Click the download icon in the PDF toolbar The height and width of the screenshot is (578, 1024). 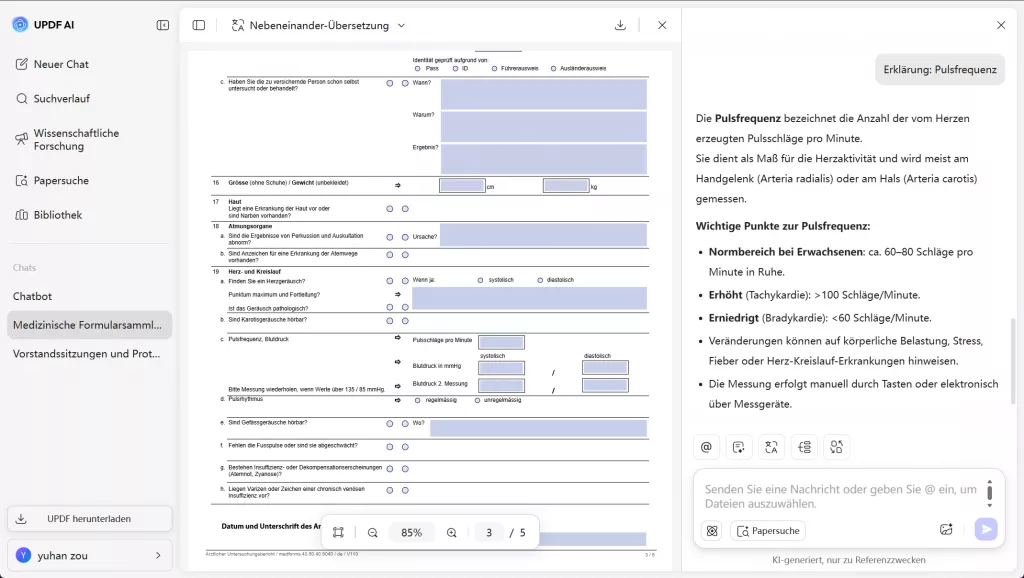[620, 25]
